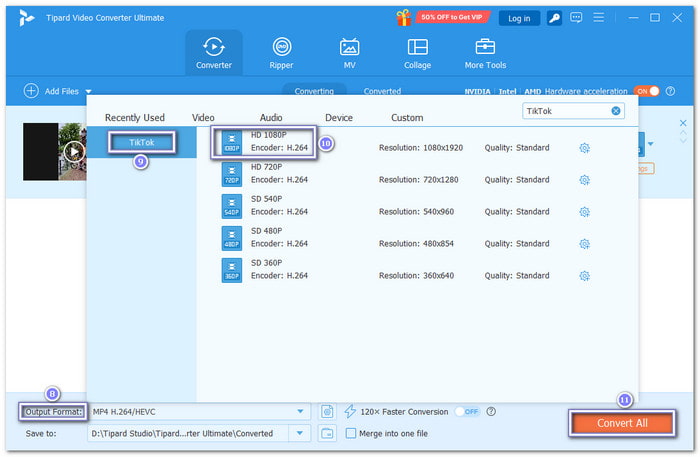Screen dimensions: 700x457
Task: Open snapshot settings icon beside output format
Action: click(327, 411)
